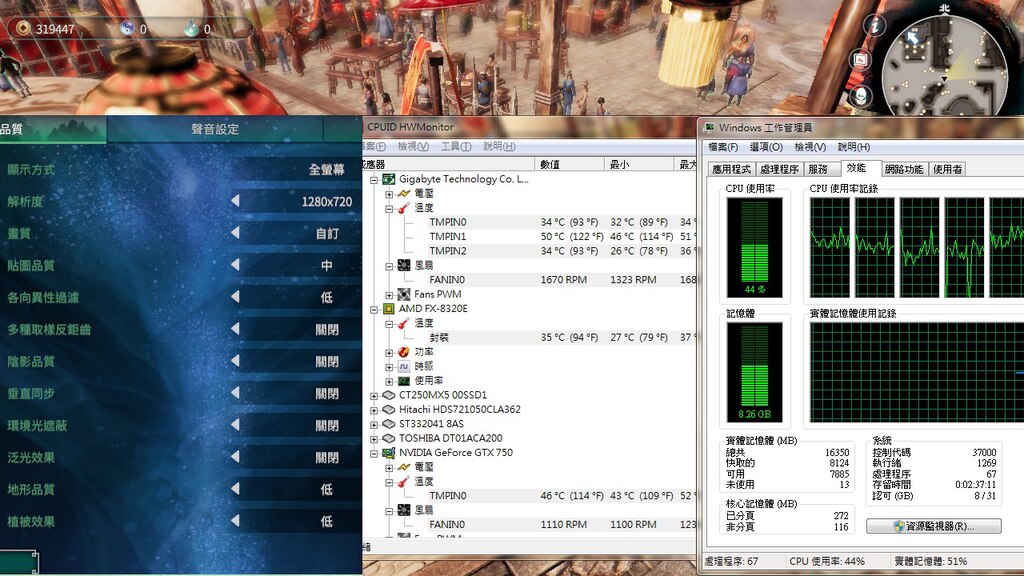Expand the TOSHIBA DT01ACA200 node
Screen dimensions: 1024x576
click(x=374, y=439)
